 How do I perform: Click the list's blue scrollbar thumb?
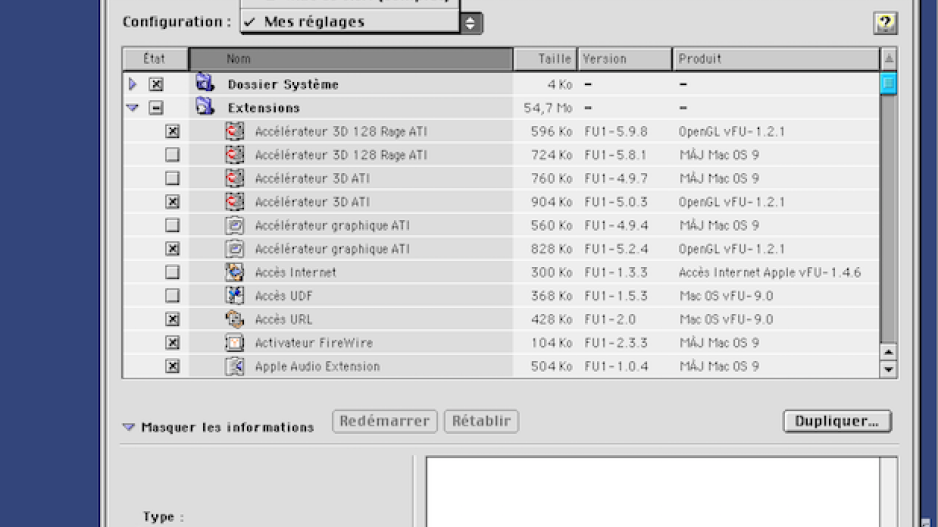888,83
